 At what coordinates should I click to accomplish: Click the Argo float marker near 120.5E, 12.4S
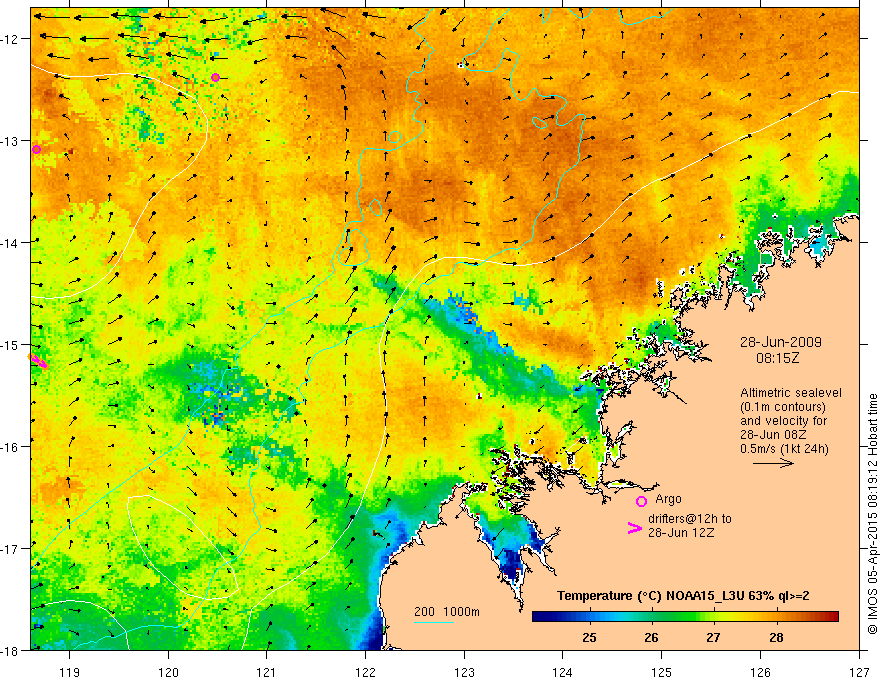216,77
